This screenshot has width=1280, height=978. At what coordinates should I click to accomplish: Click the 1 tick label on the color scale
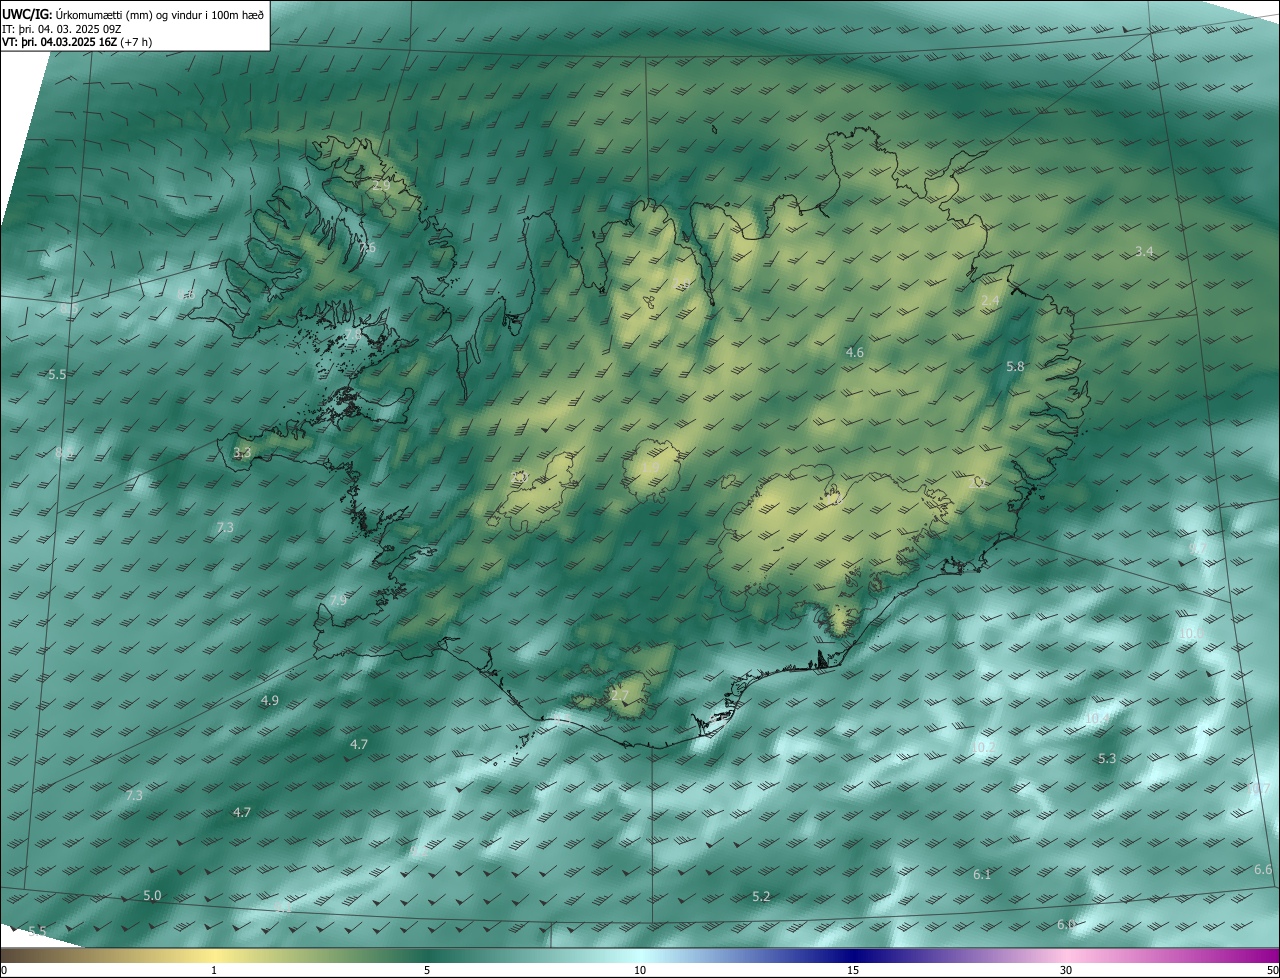(x=214, y=970)
